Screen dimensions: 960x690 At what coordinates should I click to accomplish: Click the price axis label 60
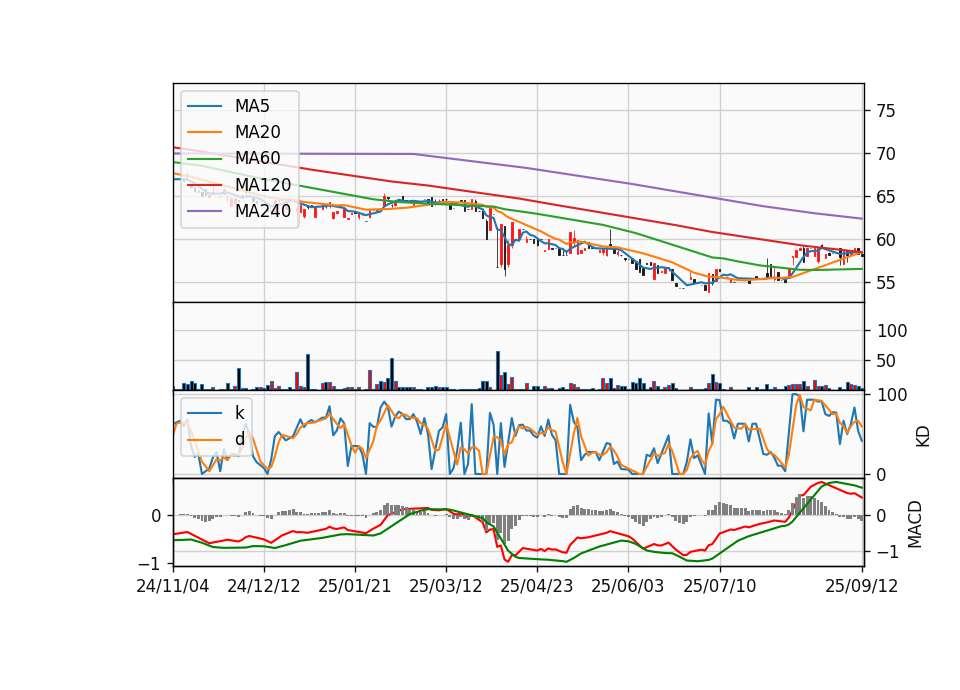885,240
